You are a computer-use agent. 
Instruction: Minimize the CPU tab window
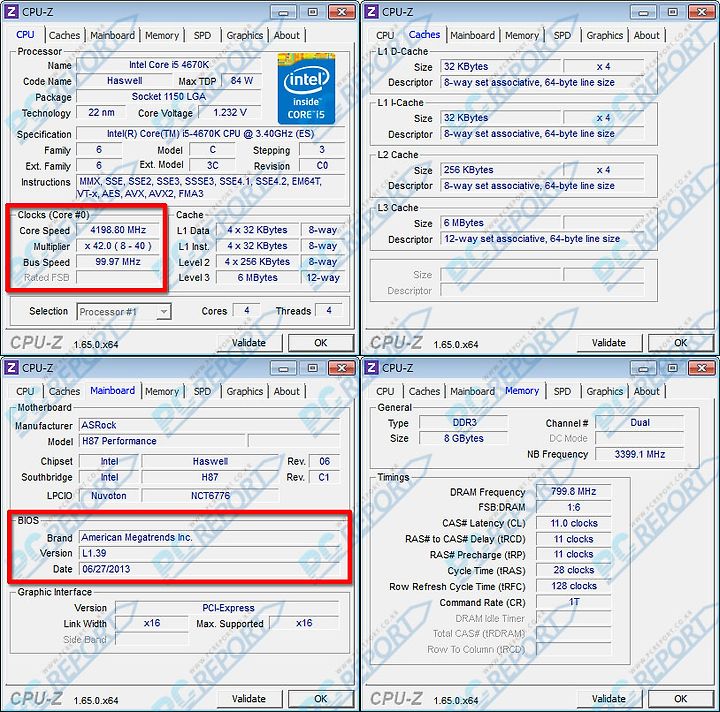point(284,12)
